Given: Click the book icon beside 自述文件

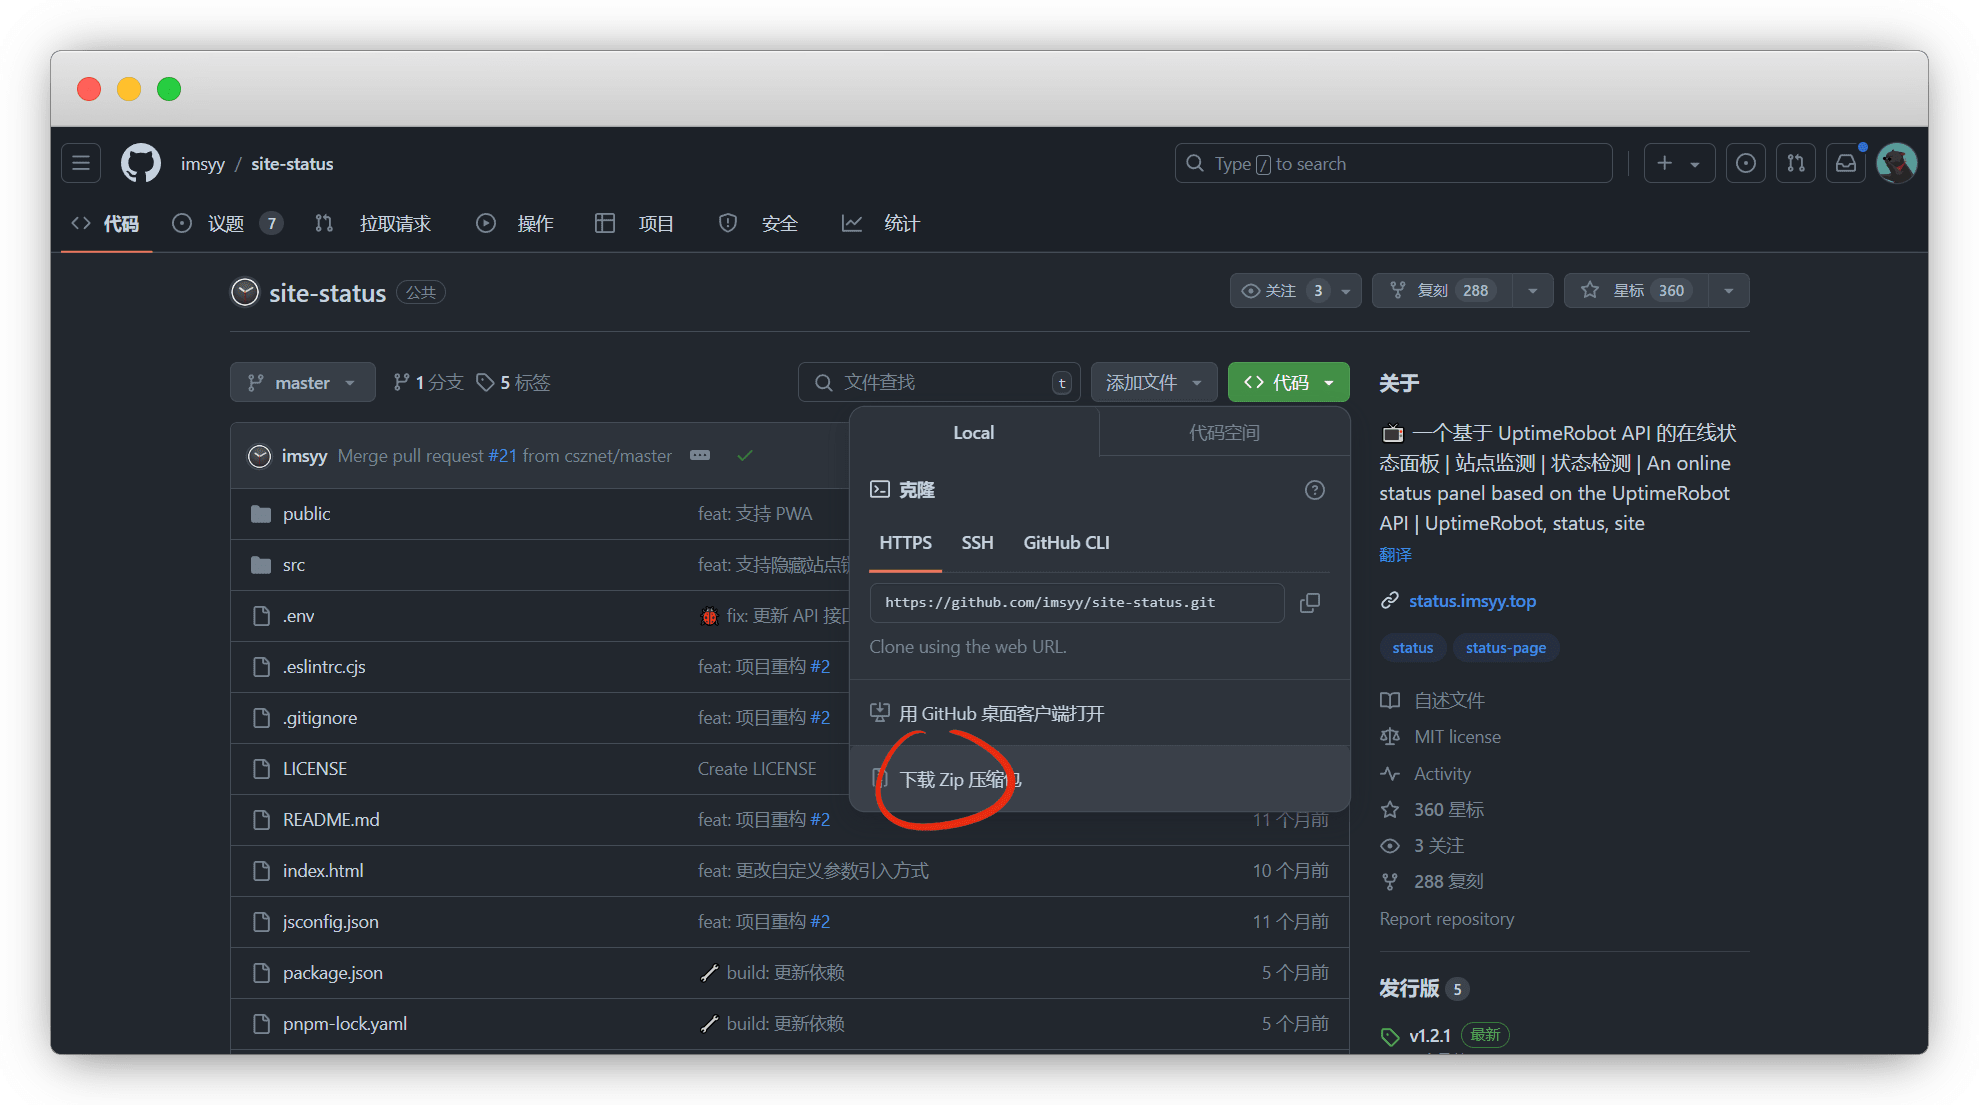Looking at the screenshot, I should (x=1389, y=700).
